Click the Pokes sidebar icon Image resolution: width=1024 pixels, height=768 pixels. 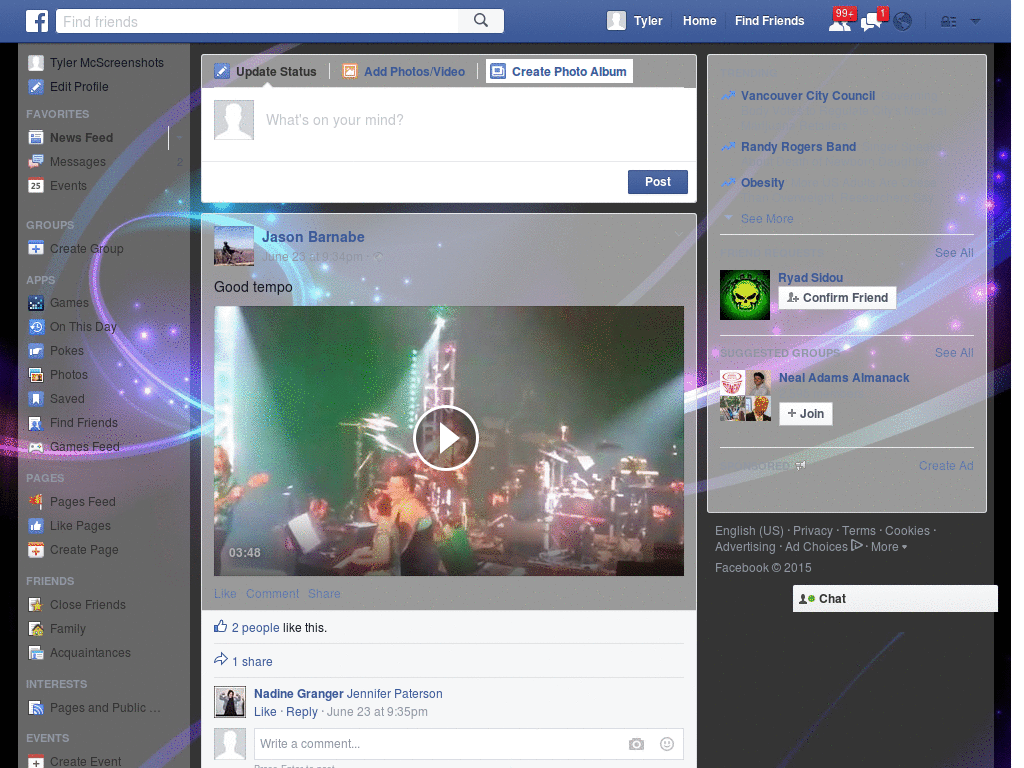coord(36,351)
